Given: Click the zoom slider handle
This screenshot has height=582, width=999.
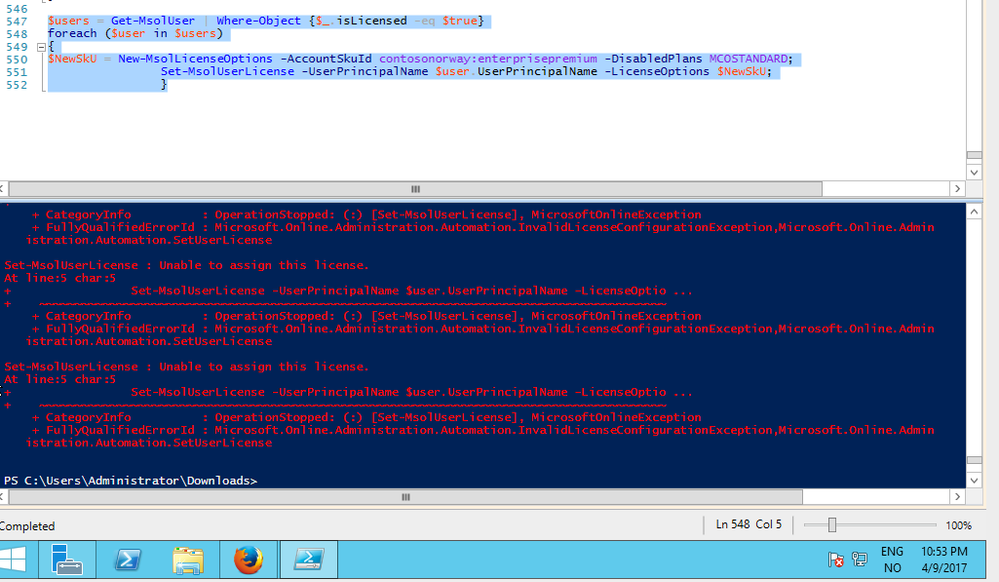Looking at the screenshot, I should [831, 525].
